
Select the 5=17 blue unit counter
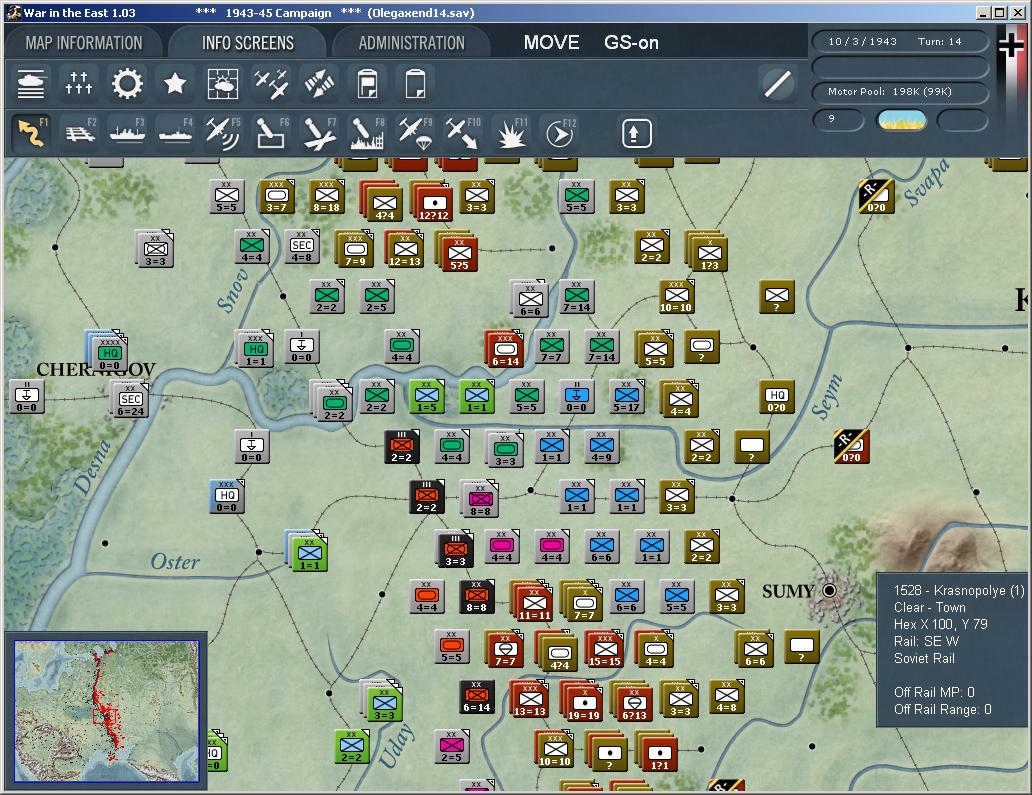pyautogui.click(x=627, y=397)
